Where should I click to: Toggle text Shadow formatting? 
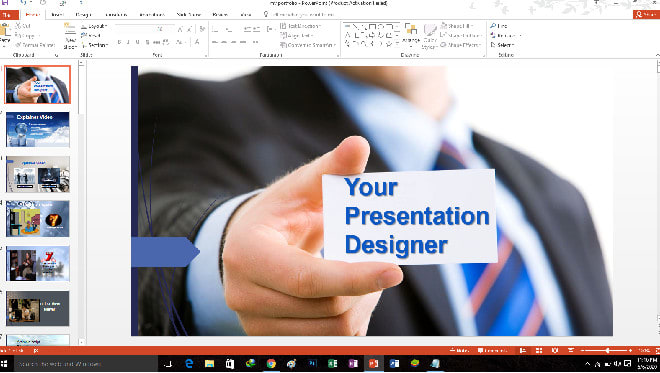click(147, 42)
